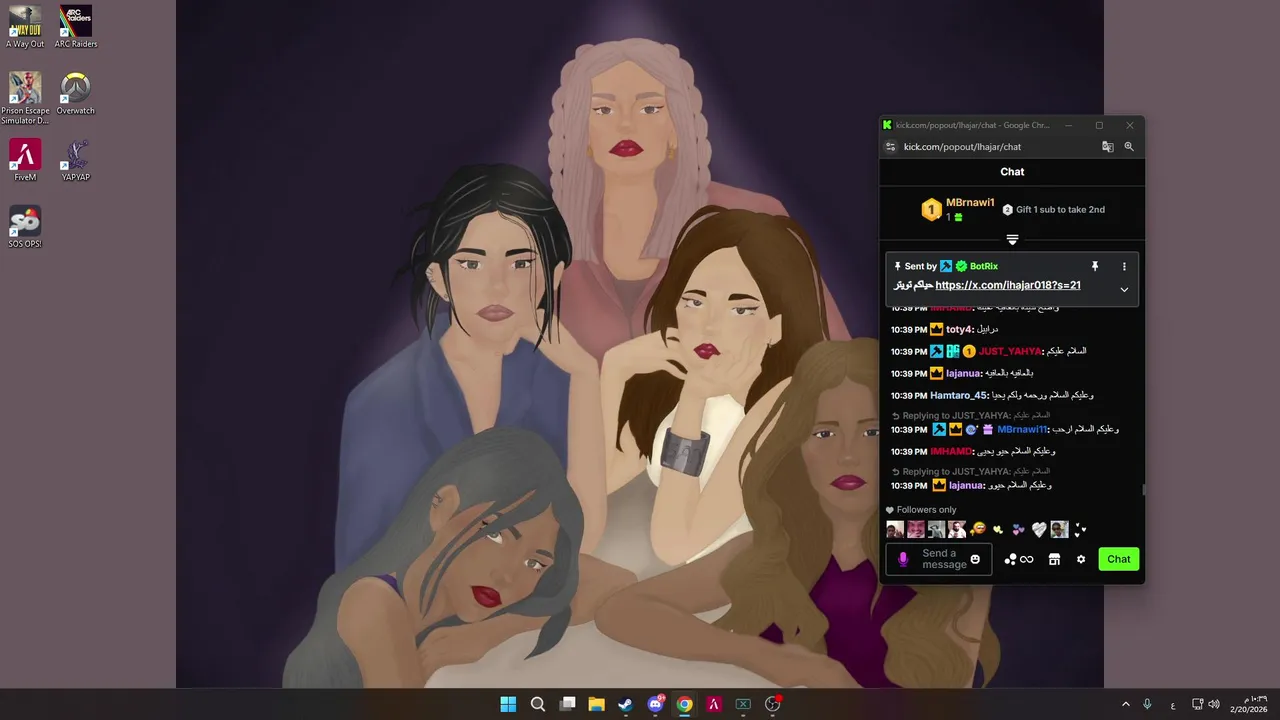The image size is (1280, 720).
Task: Open chat settings gear icon
Action: coord(1081,559)
